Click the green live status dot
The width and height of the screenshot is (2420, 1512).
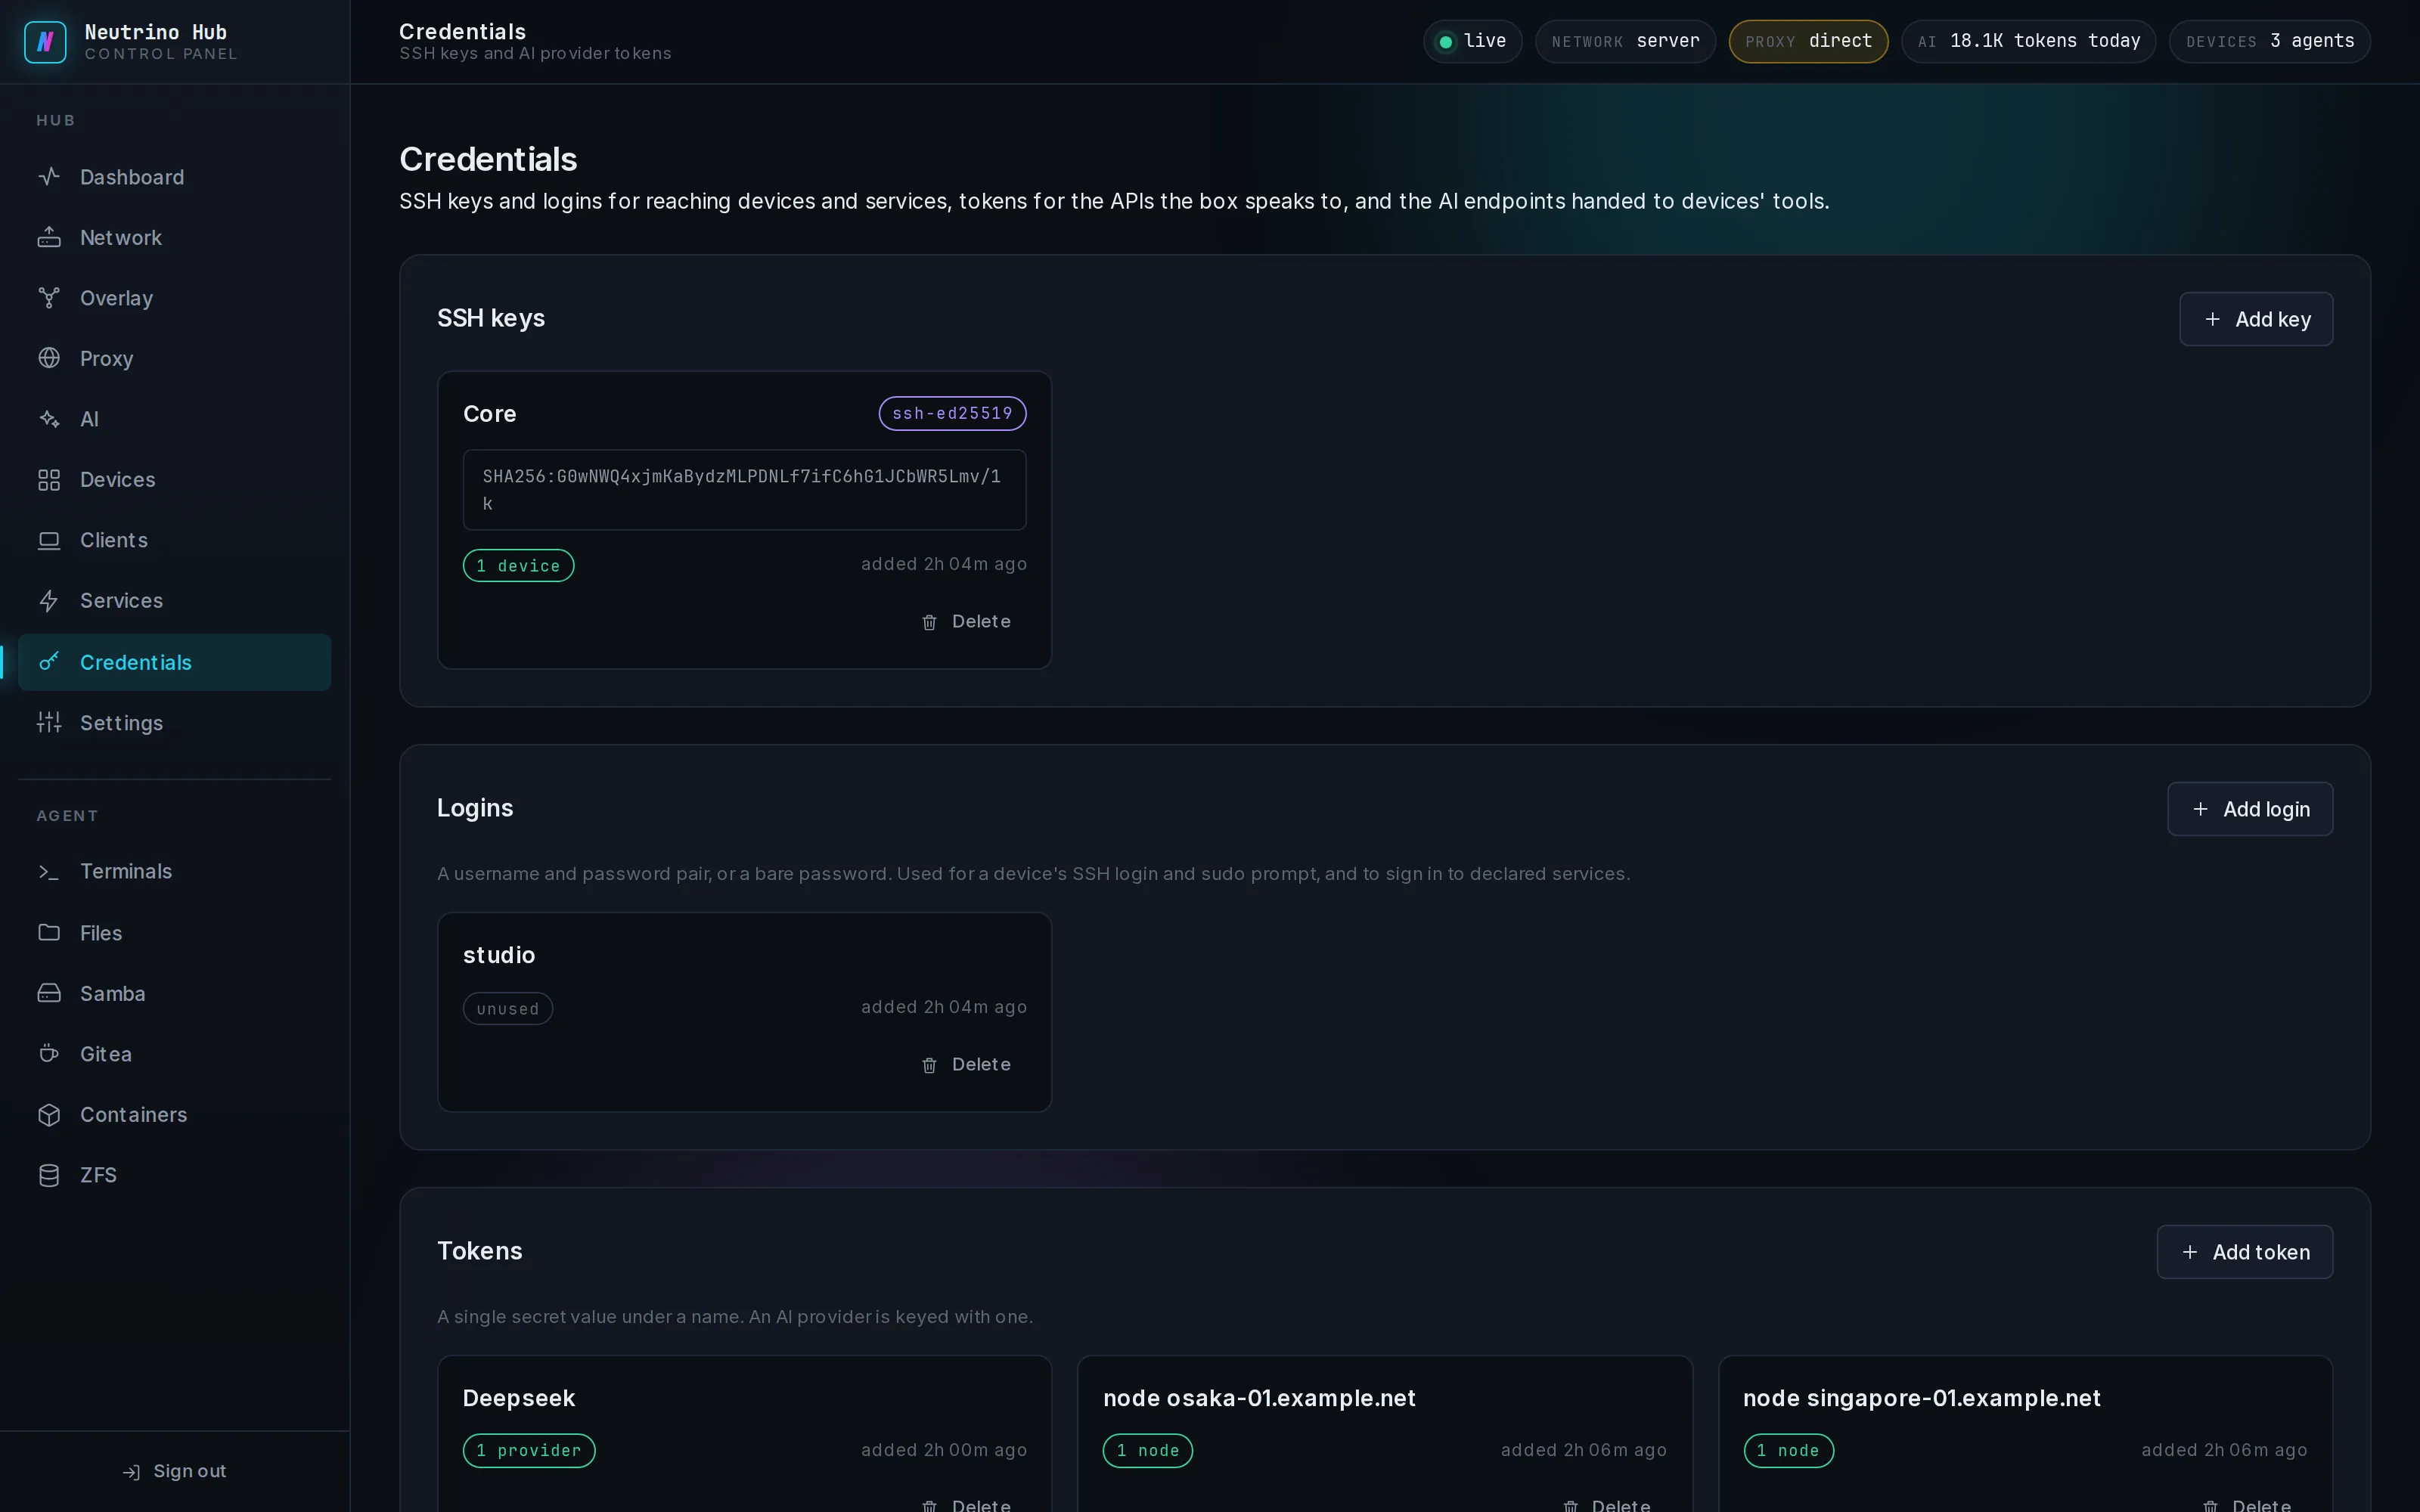pyautogui.click(x=1445, y=42)
